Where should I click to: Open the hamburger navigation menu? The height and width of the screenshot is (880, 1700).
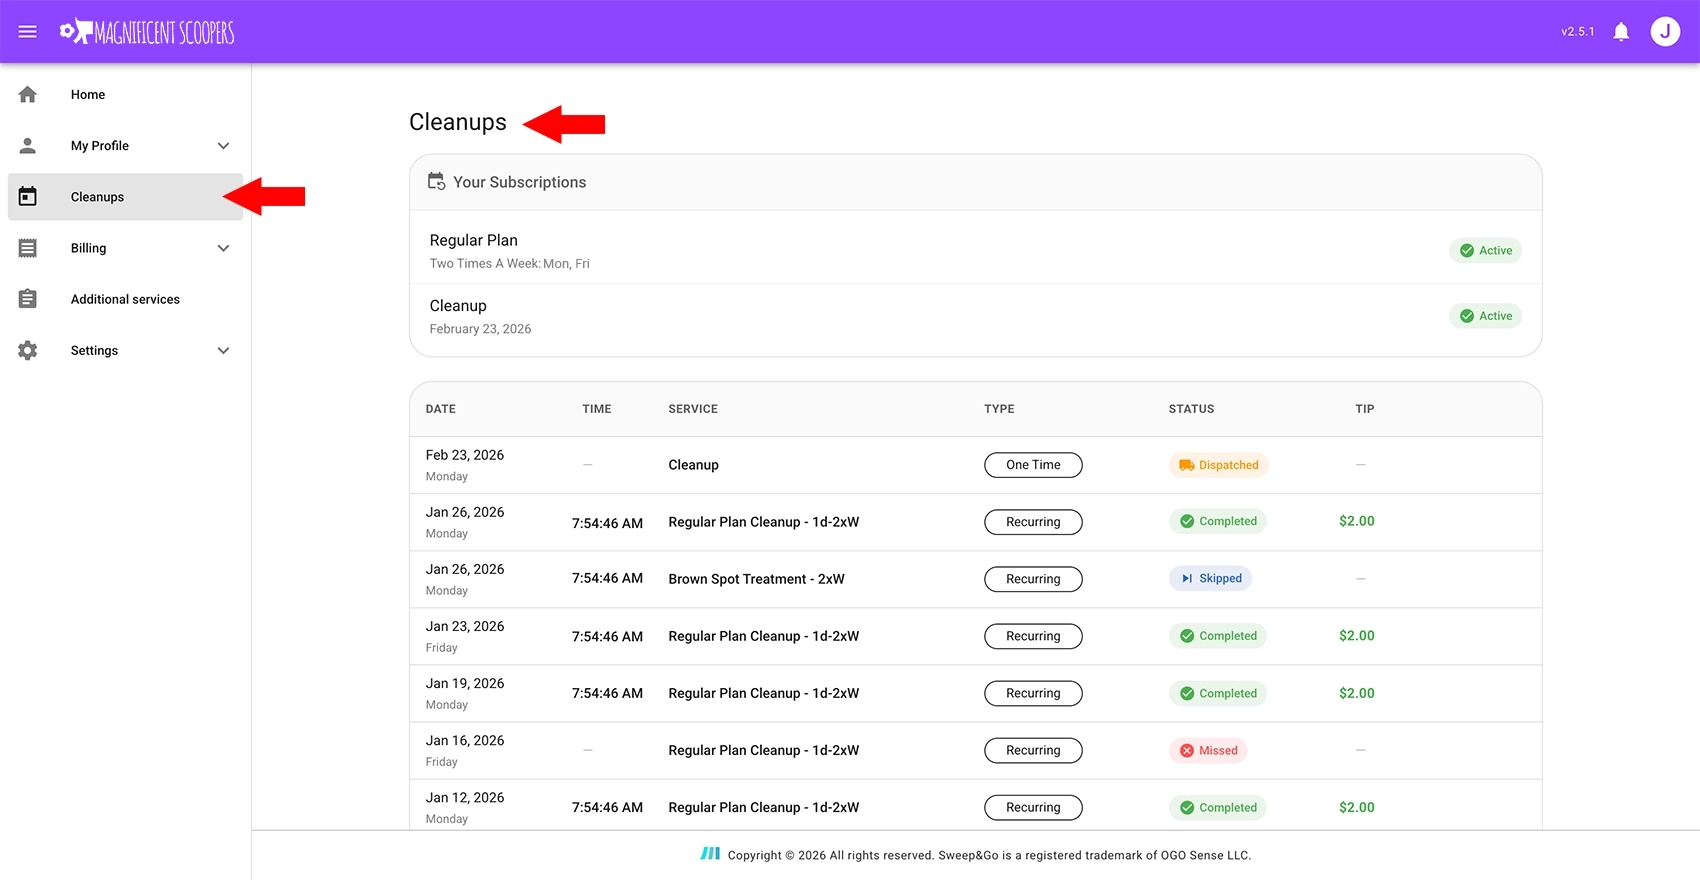click(x=28, y=32)
